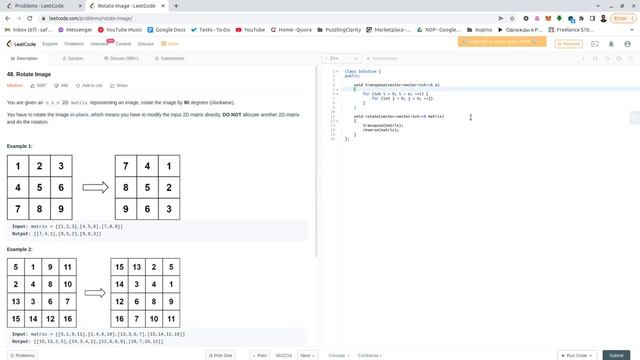Click the orange promotional banner
640x360 pixels.
502,42
